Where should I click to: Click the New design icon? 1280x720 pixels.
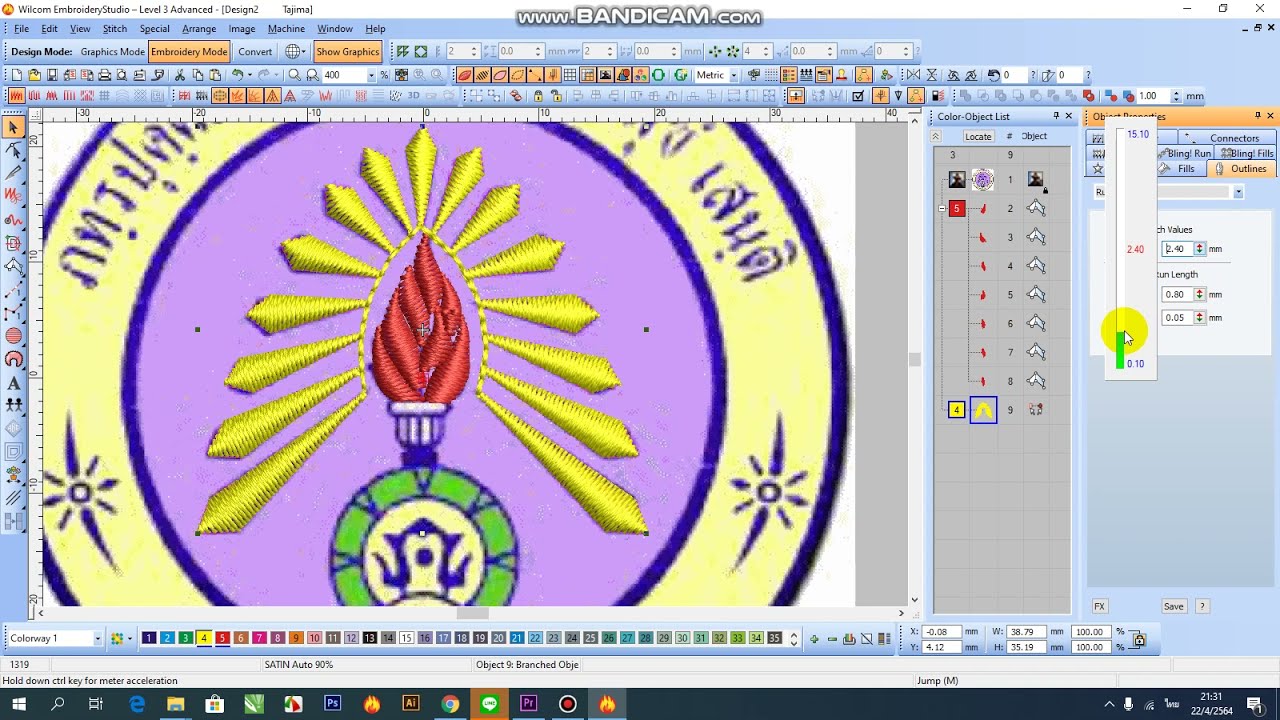coord(16,75)
